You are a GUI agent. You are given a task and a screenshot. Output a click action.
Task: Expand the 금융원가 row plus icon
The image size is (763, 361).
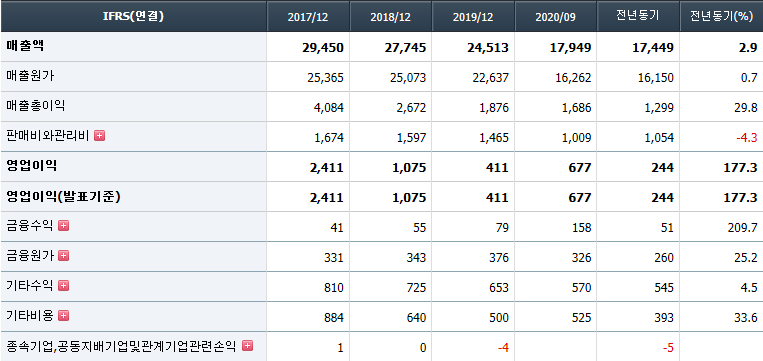point(63,255)
